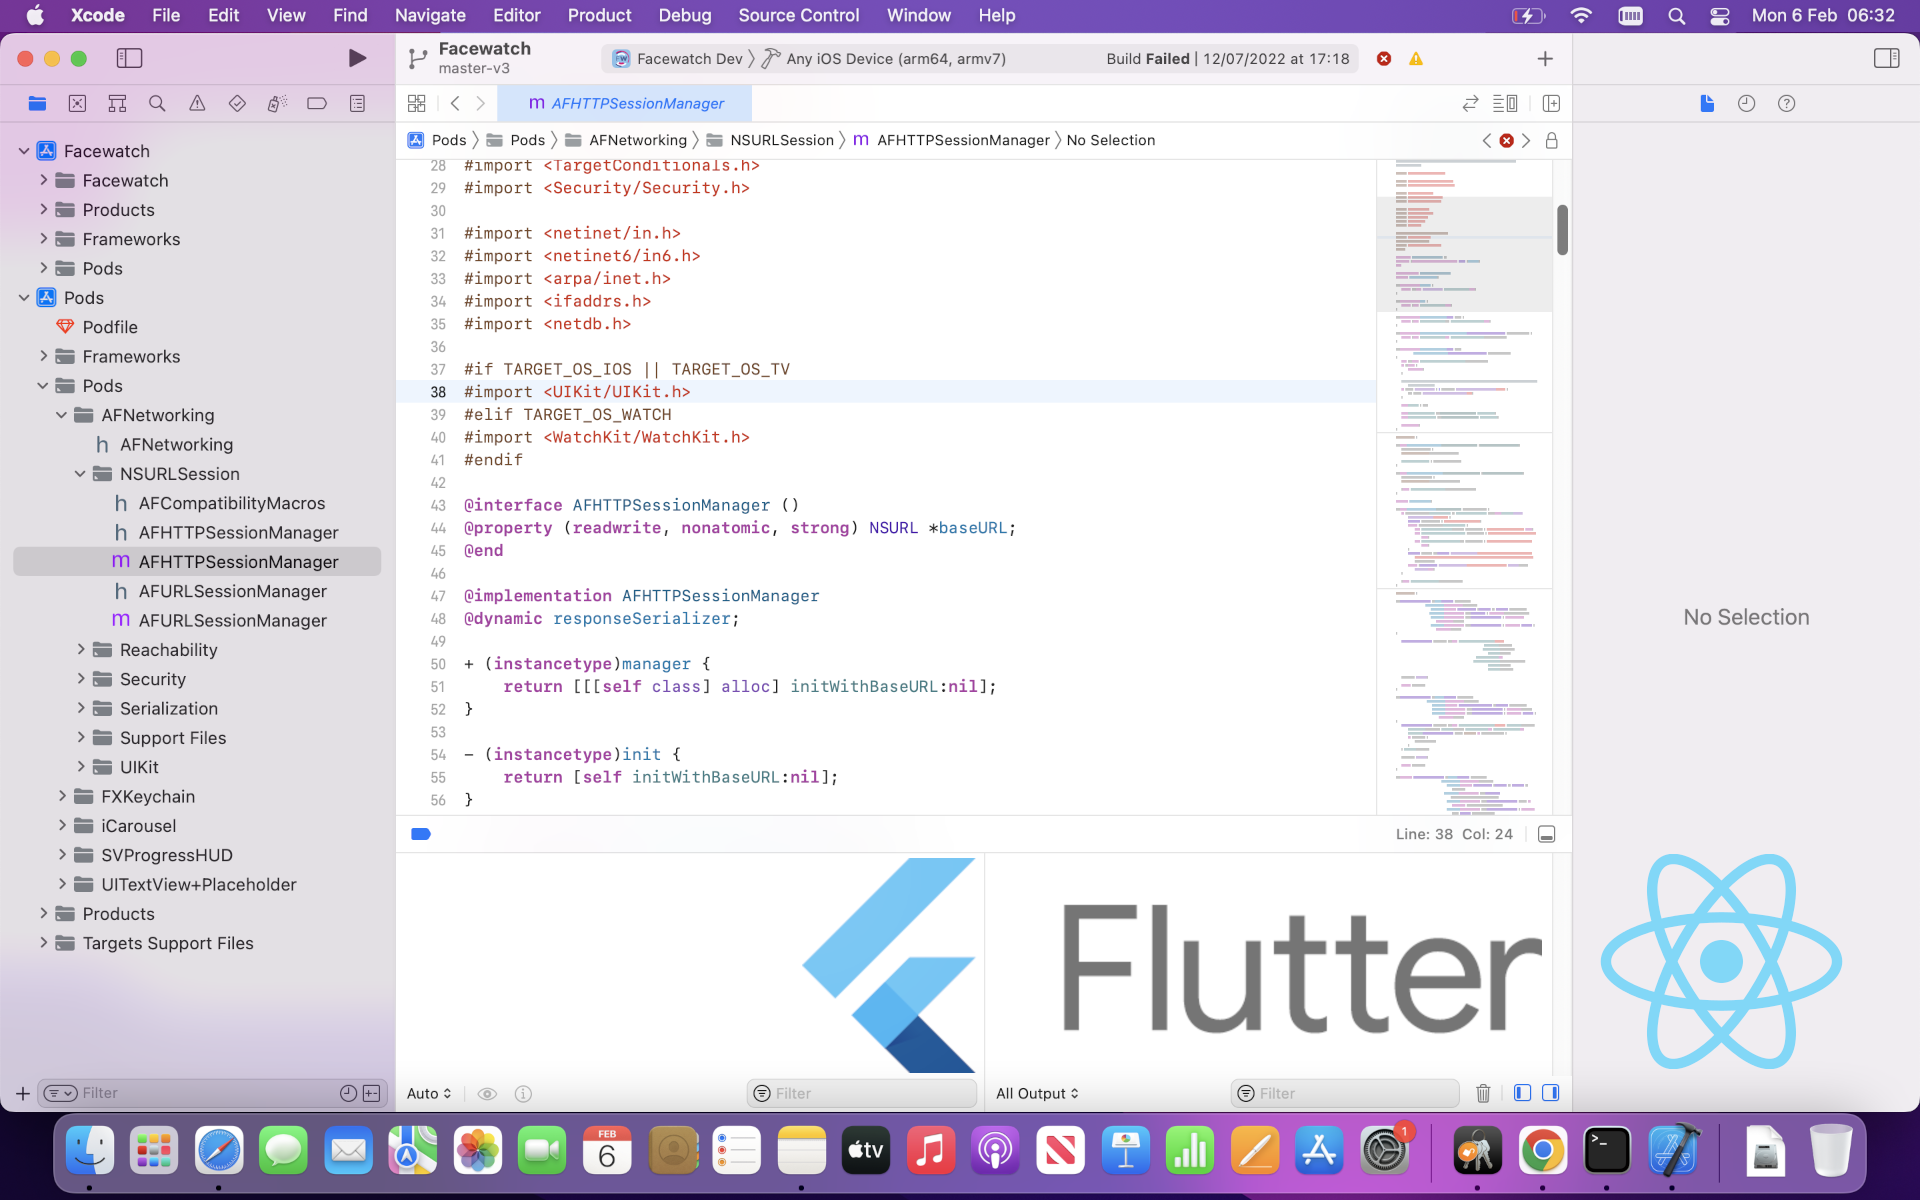Open the Auto variables scope dropdown
The image size is (1920, 1200).
(429, 1094)
